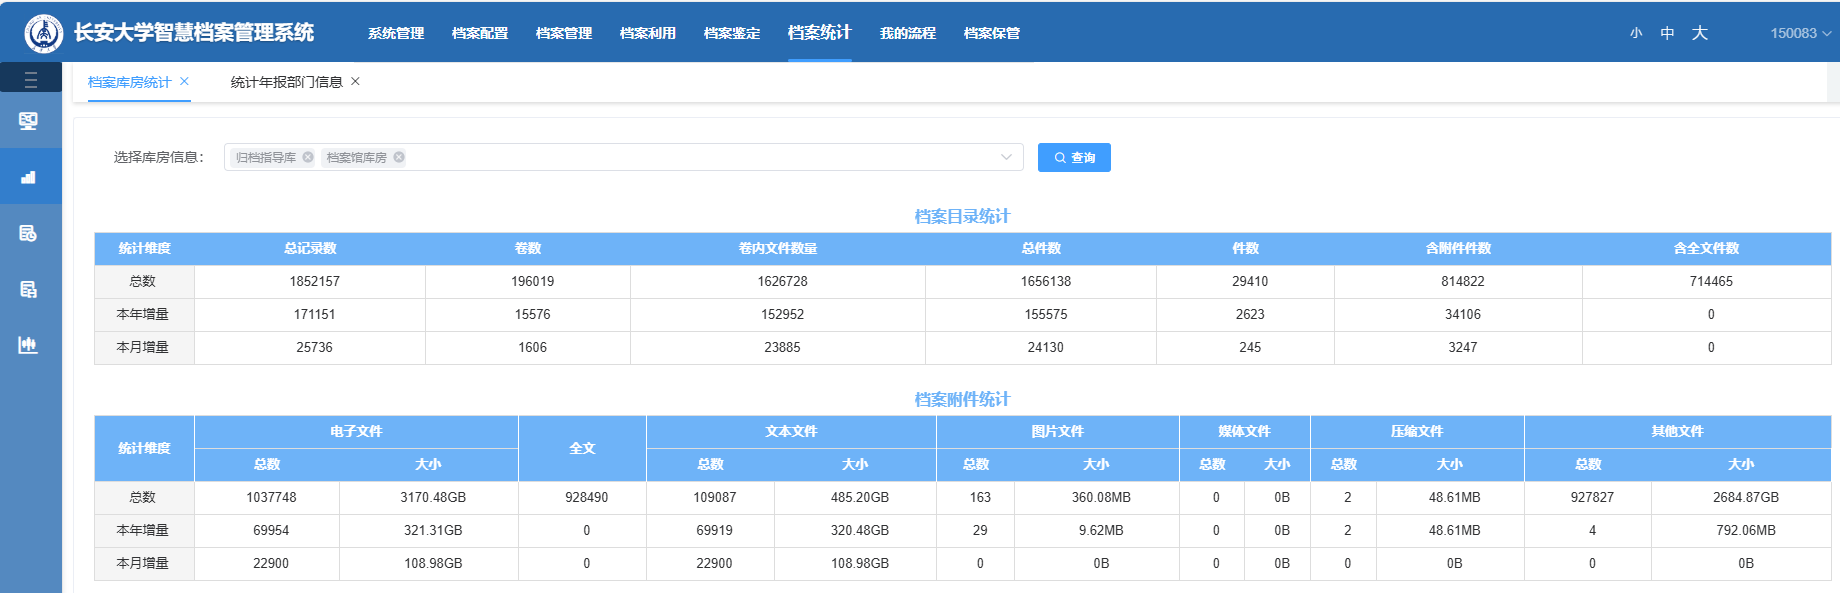Image resolution: width=1840 pixels, height=593 pixels.
Task: Switch to the 统计年报部门信息 tab
Action: click(x=286, y=82)
